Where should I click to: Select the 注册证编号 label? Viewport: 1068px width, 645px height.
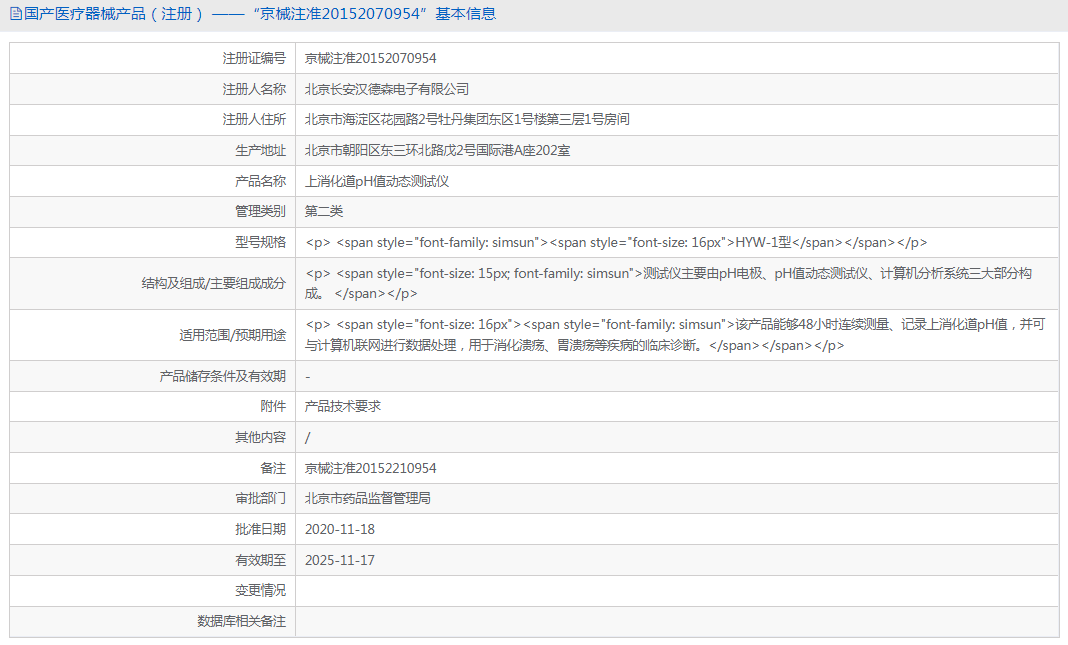point(254,59)
